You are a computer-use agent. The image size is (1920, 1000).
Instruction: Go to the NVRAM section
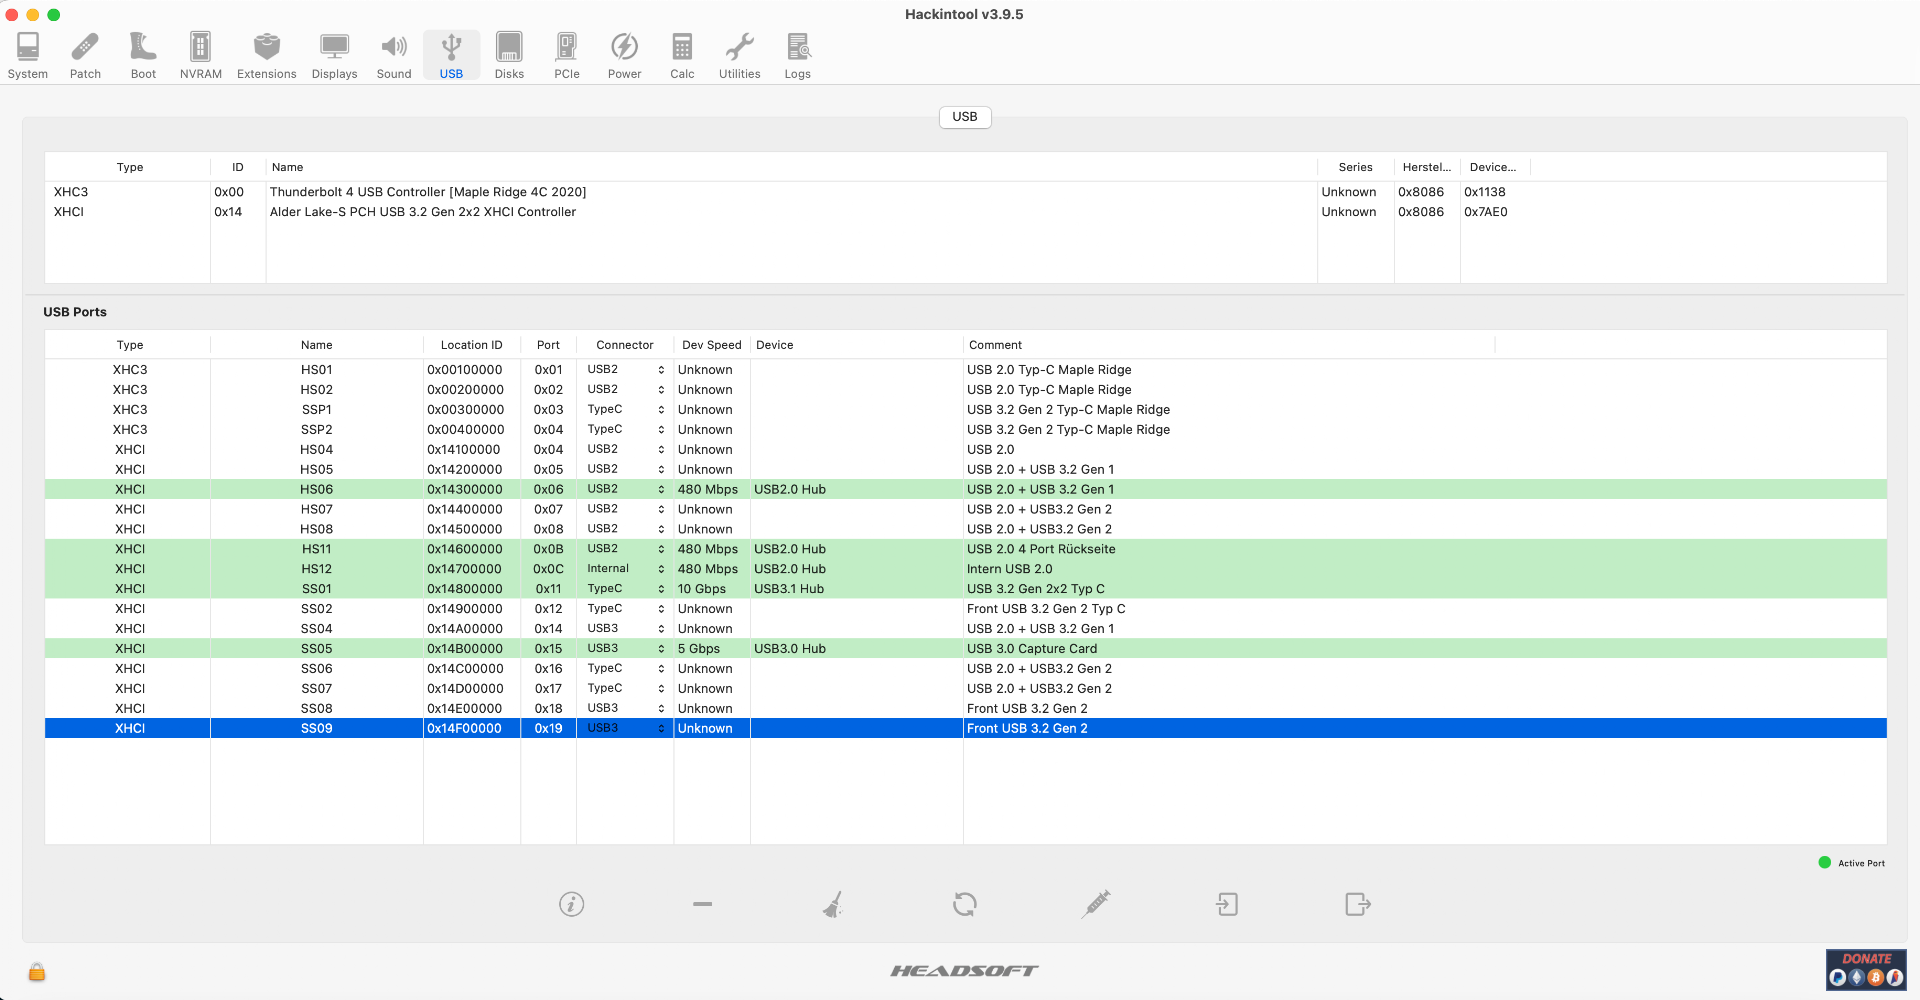201,55
